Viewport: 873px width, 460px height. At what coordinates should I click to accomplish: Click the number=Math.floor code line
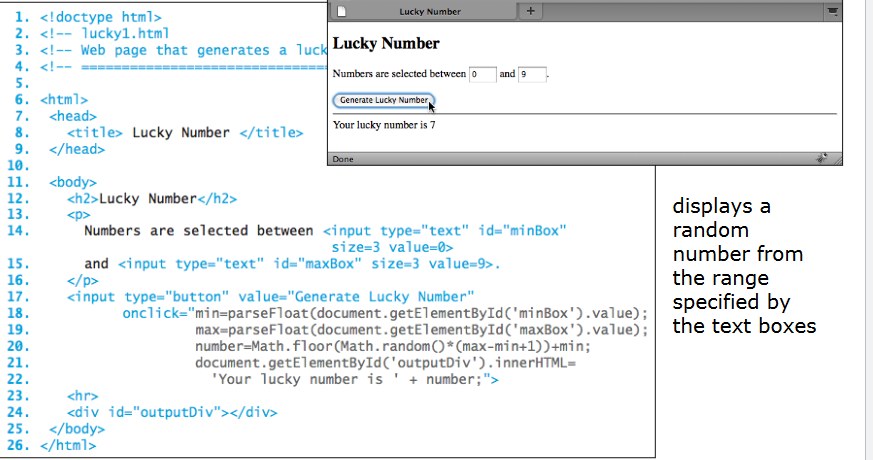coord(393,346)
